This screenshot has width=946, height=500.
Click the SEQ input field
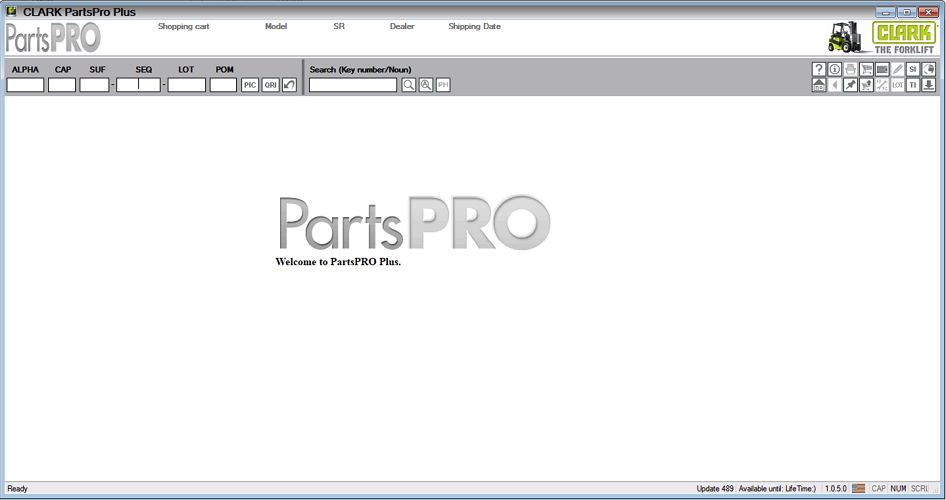[139, 85]
